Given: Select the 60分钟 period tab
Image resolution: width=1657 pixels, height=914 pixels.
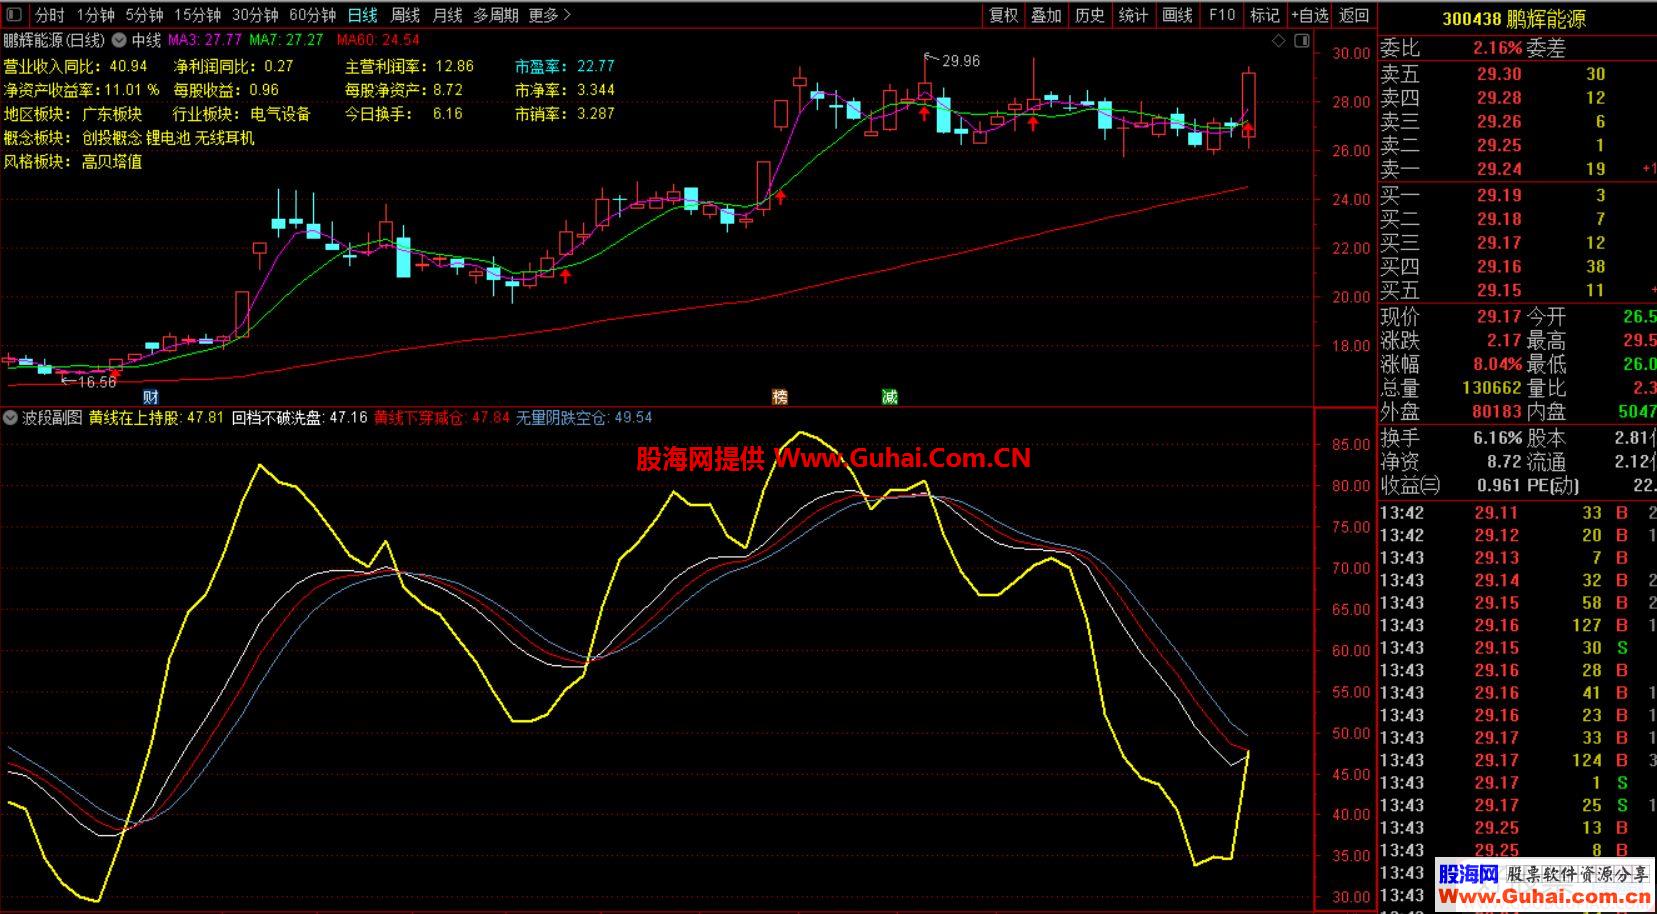Looking at the screenshot, I should pos(312,15).
